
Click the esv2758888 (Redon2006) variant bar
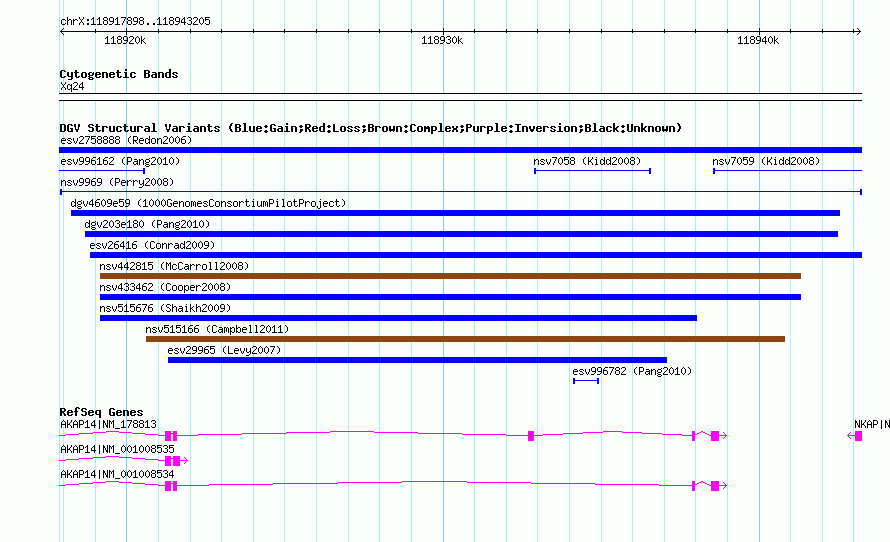tap(460, 150)
